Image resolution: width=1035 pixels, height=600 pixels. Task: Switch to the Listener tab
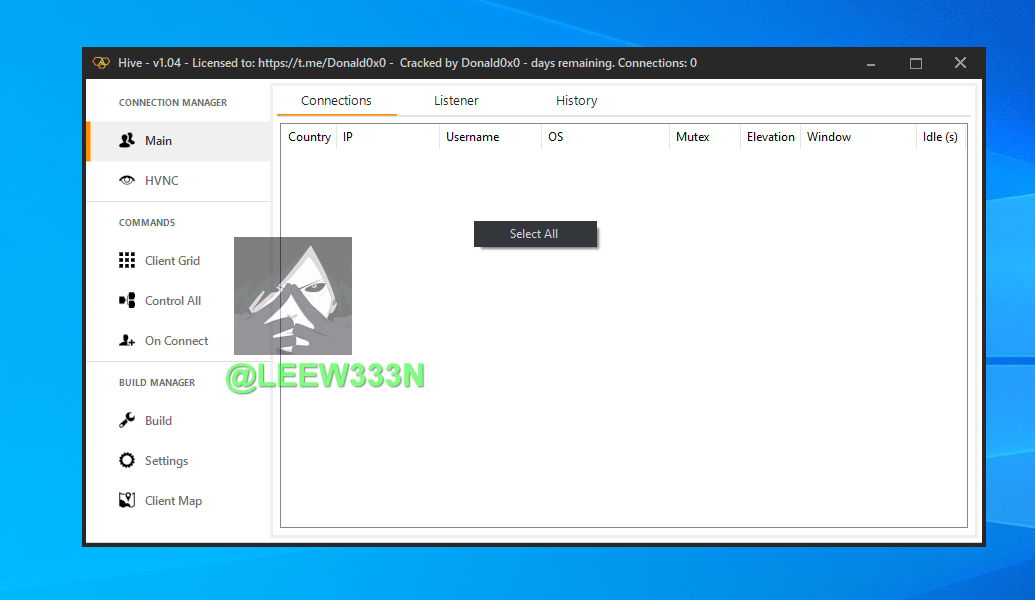tap(456, 101)
